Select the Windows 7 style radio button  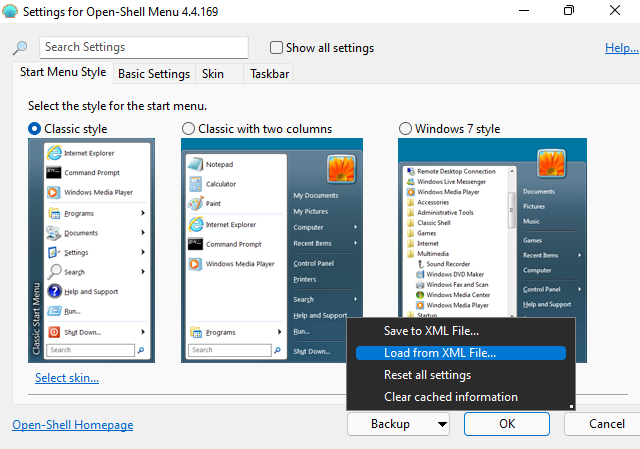405,129
